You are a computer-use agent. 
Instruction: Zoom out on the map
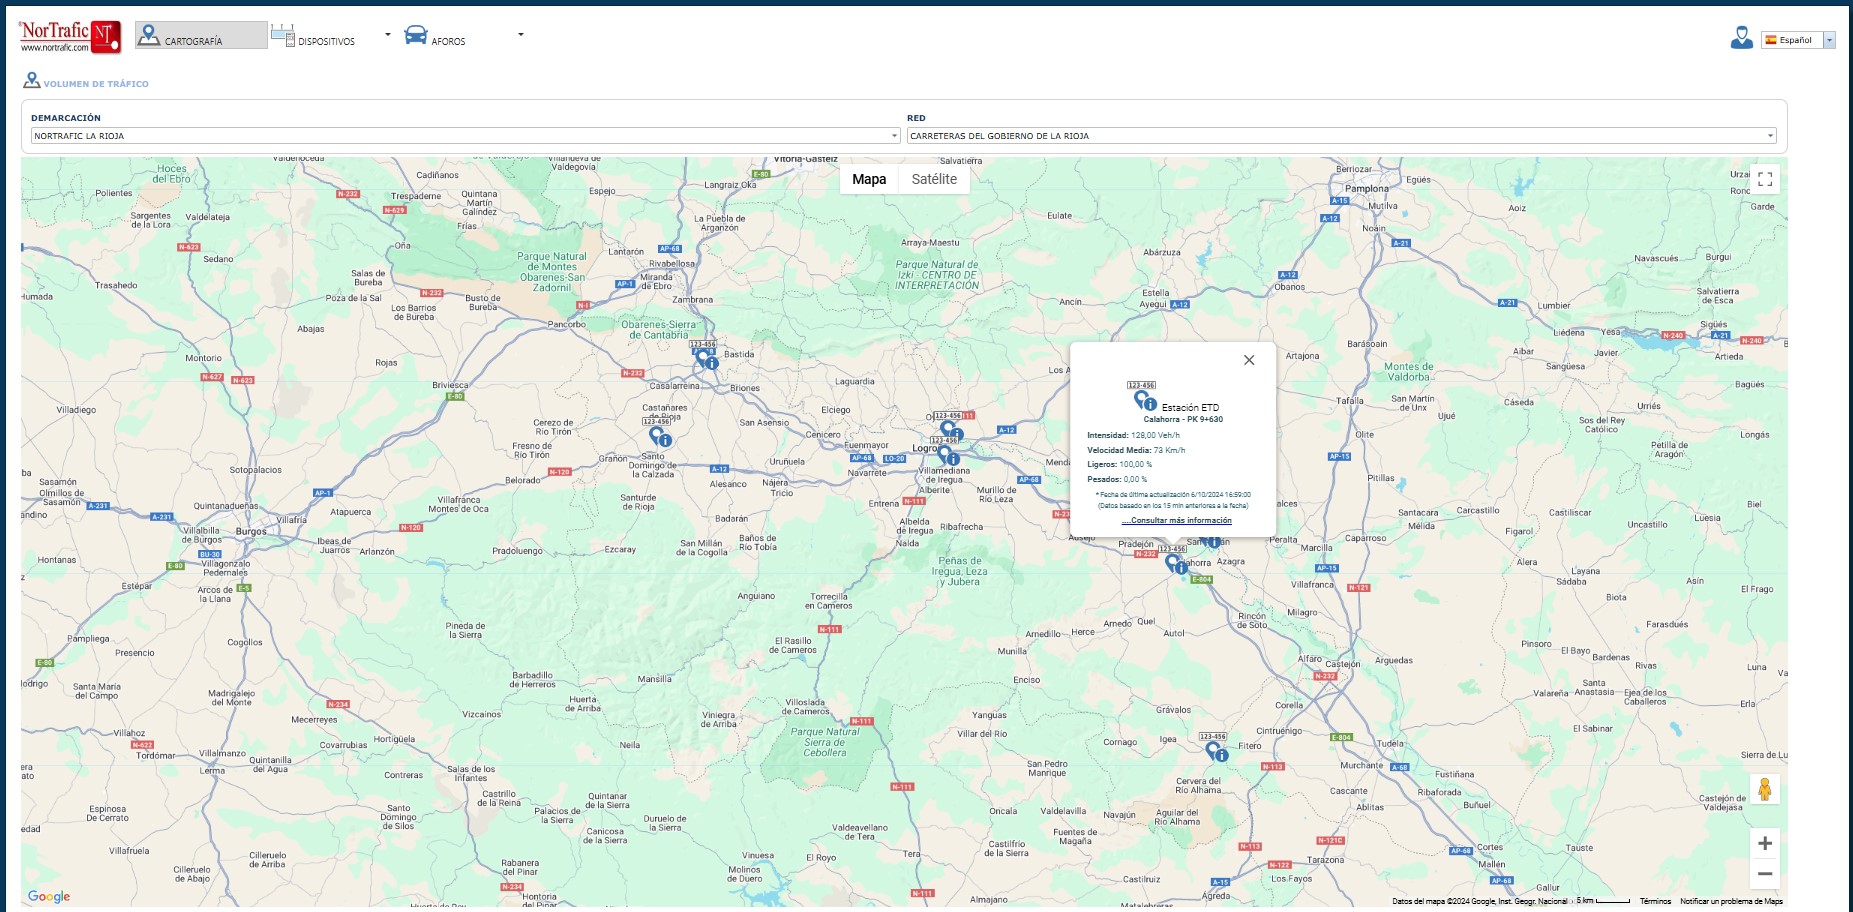(x=1765, y=874)
